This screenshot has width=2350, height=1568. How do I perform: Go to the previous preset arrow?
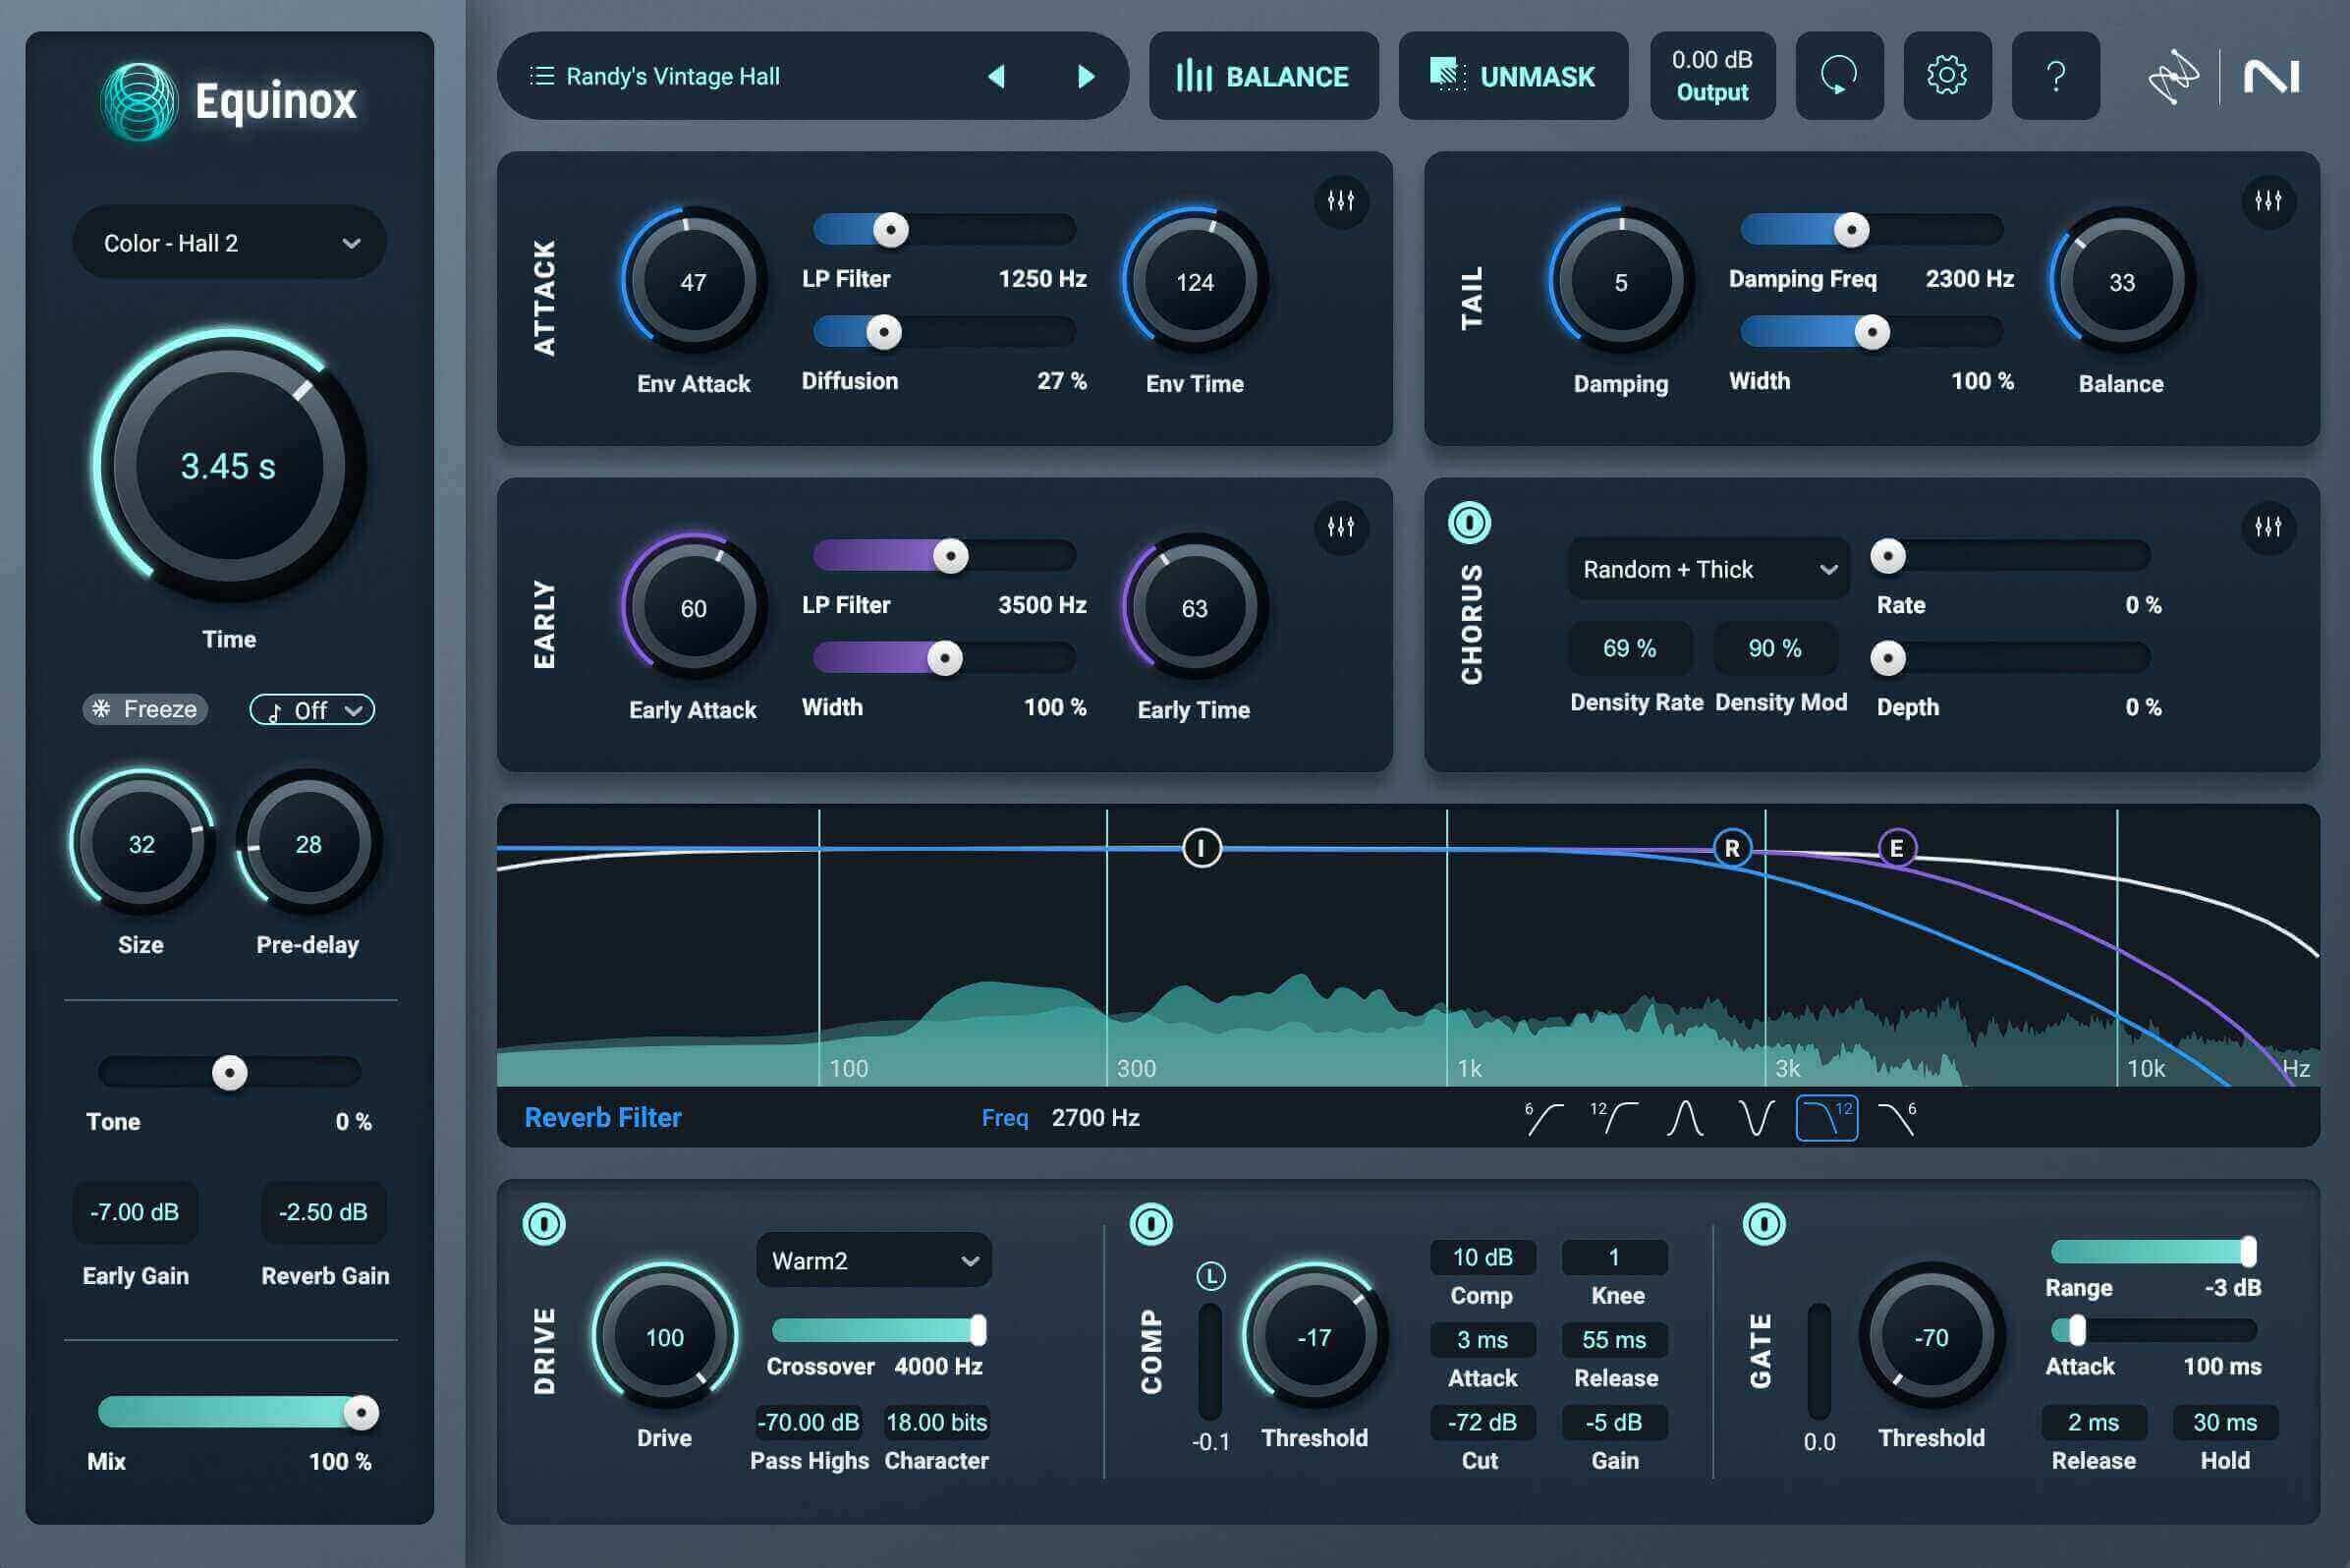coord(996,76)
